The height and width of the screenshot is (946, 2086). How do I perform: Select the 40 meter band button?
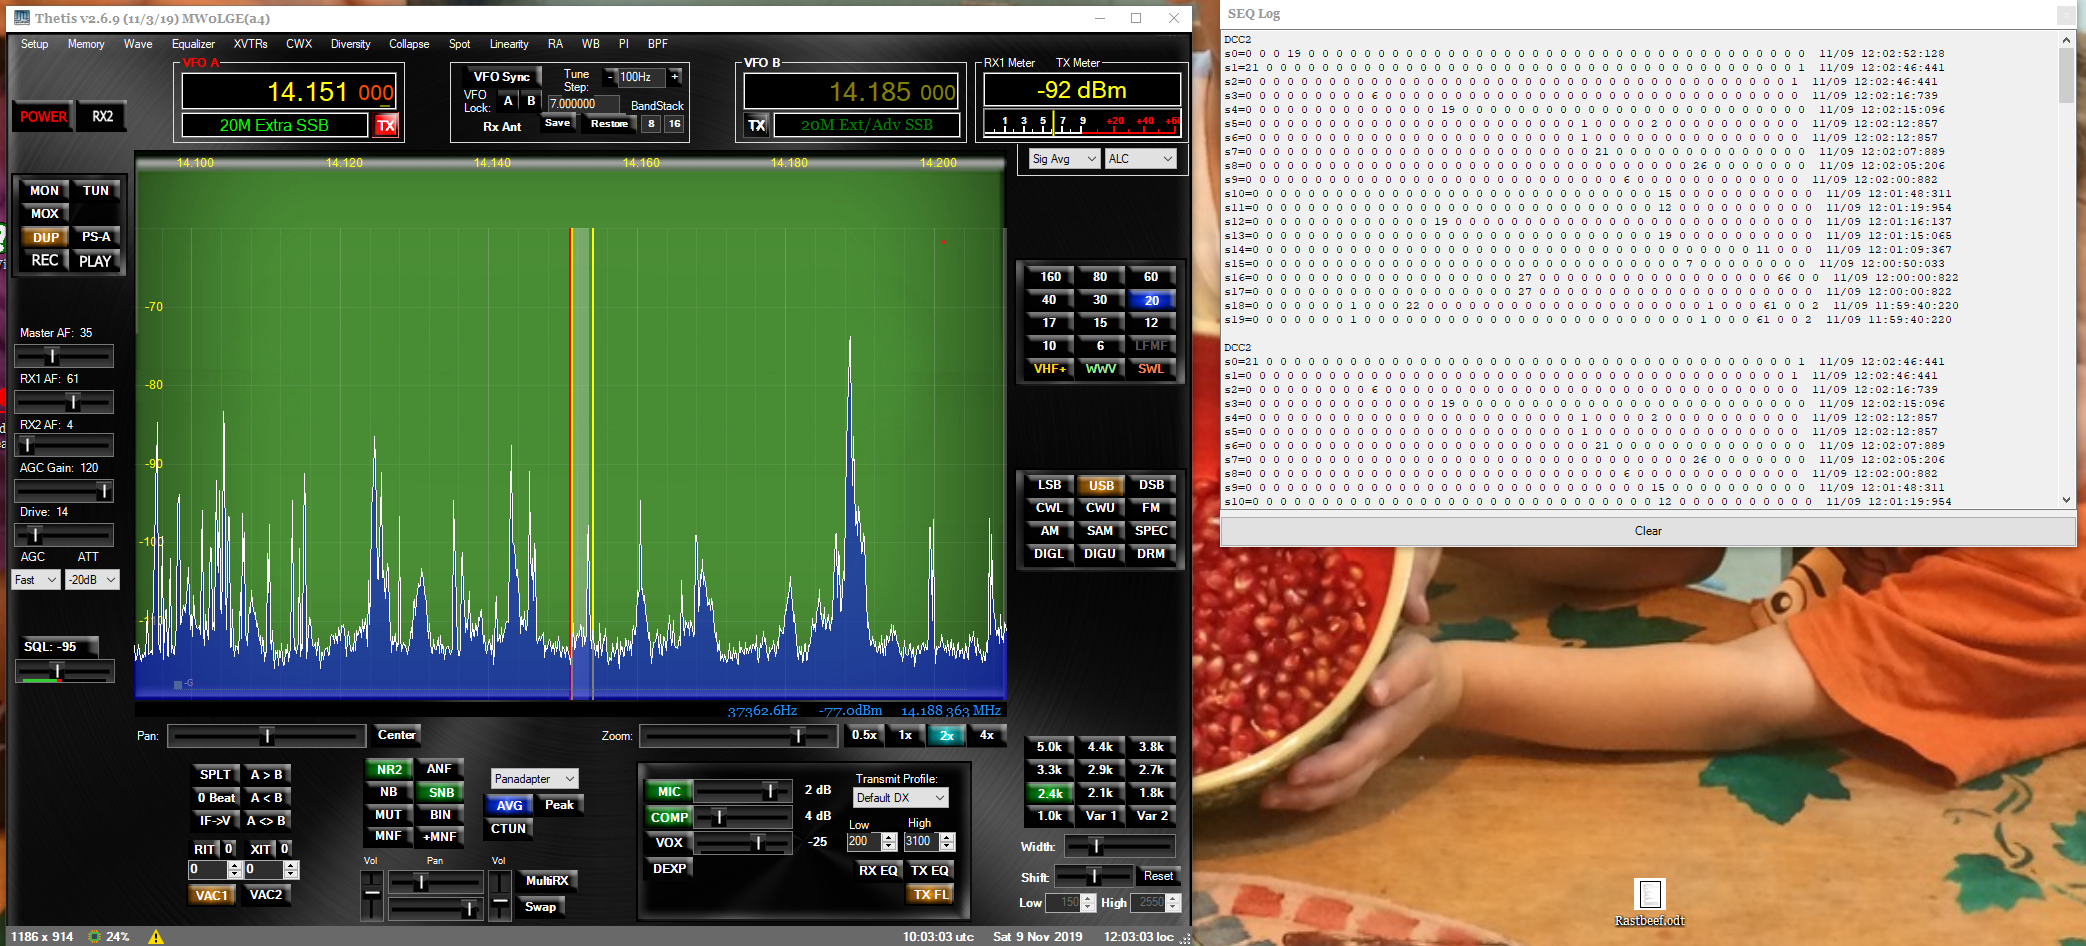[1049, 299]
